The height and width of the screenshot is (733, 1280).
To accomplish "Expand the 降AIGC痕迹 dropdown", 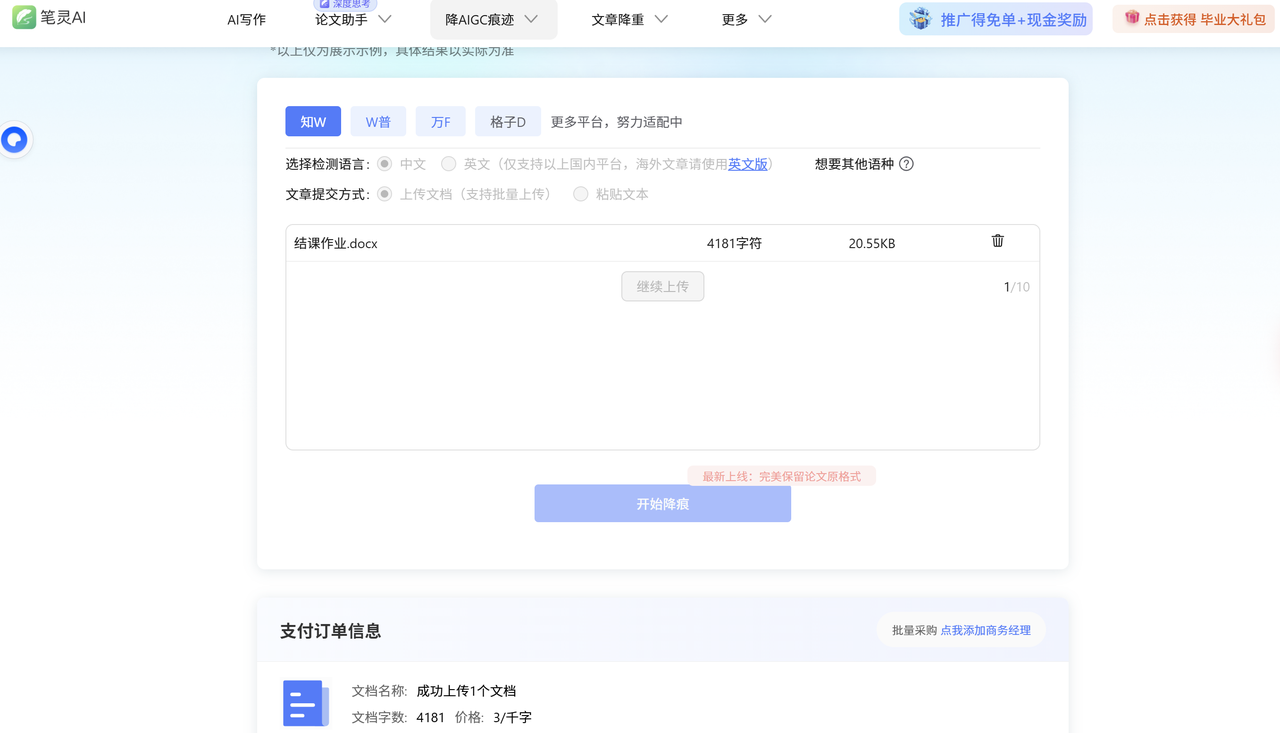I will tap(493, 20).
